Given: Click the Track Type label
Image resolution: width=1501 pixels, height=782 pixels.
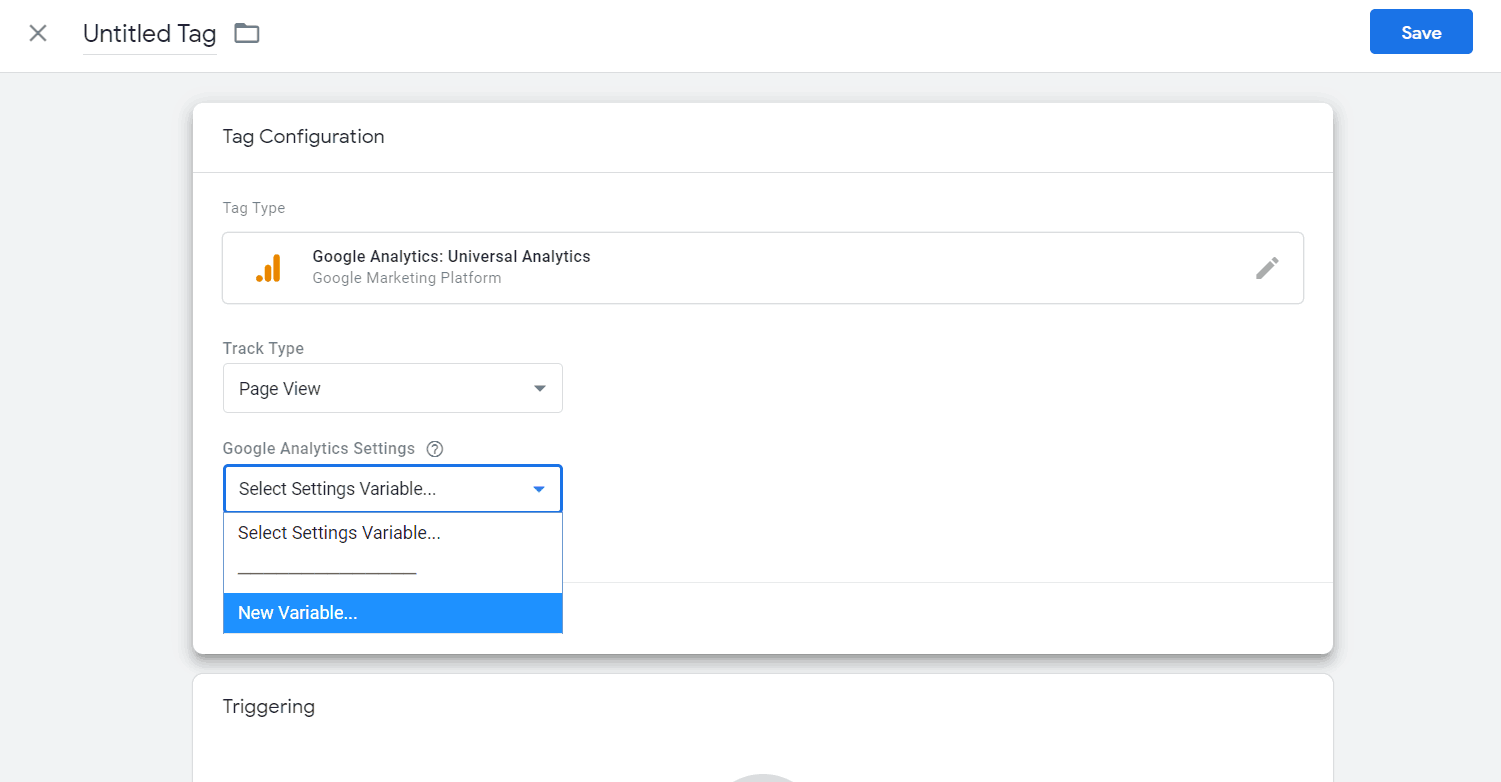Looking at the screenshot, I should [x=263, y=349].
